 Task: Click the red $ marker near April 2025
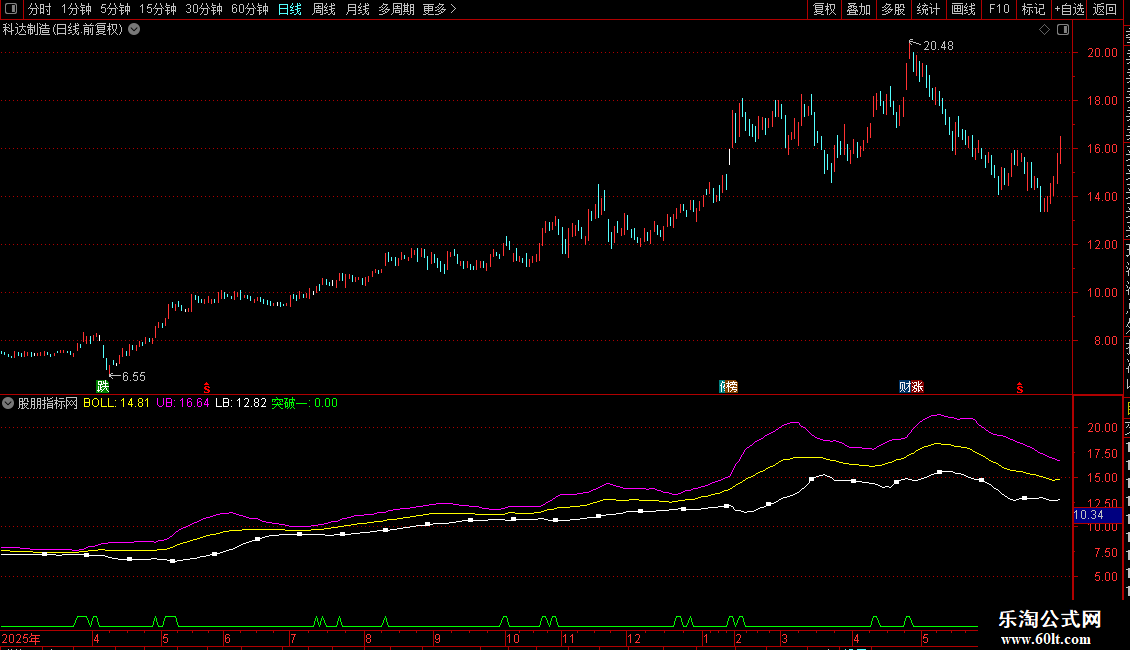pos(207,388)
